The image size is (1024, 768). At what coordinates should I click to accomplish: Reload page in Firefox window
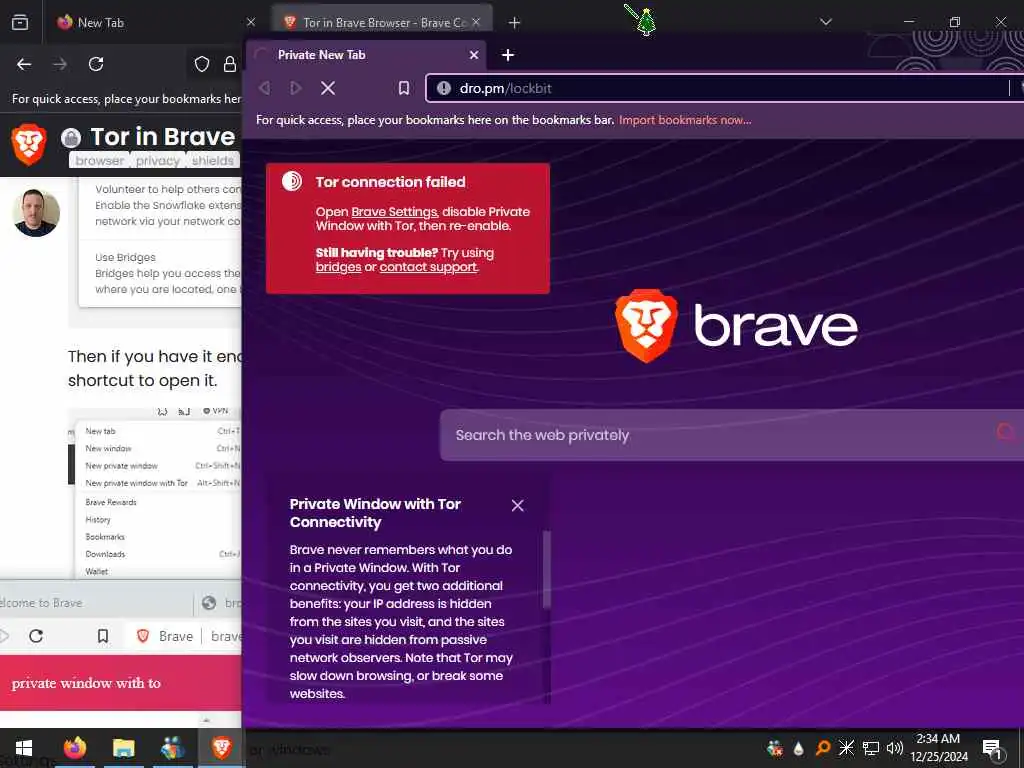tap(96, 64)
